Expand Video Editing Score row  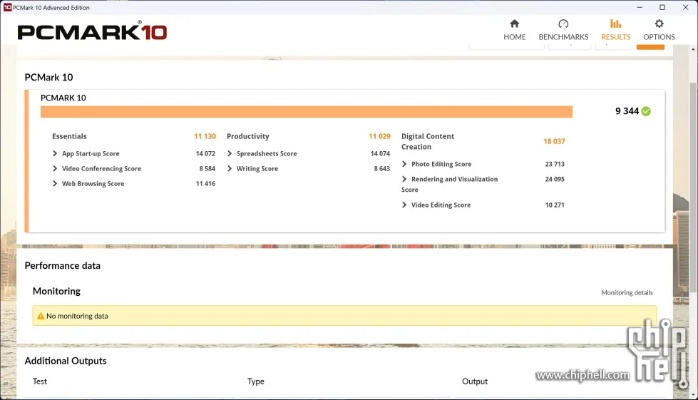(x=405, y=205)
